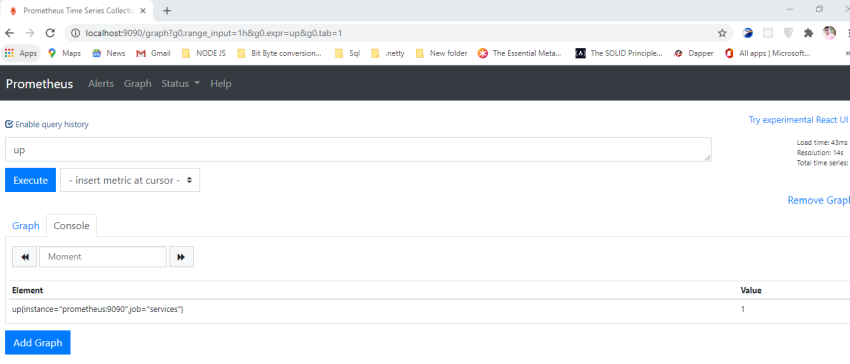The width and height of the screenshot is (850, 364).
Task: Toggle Enable query history checkbox
Action: point(9,124)
